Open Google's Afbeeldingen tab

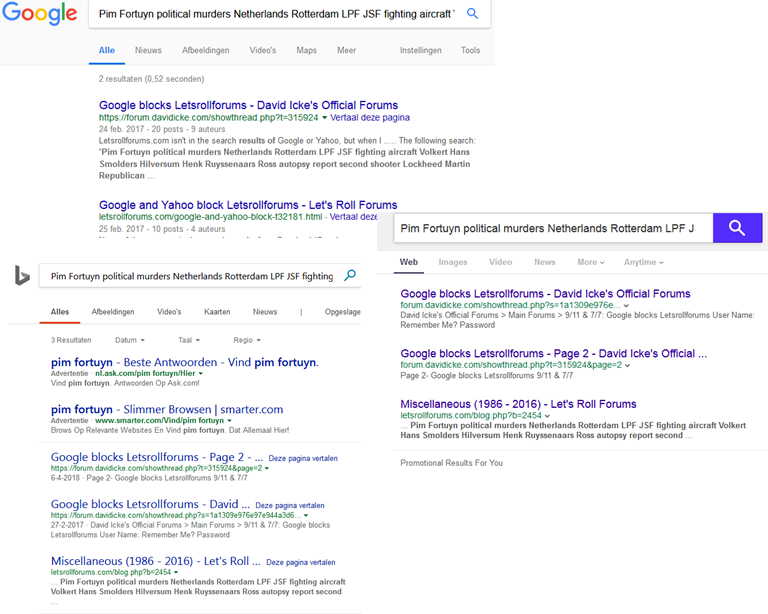tap(205, 50)
